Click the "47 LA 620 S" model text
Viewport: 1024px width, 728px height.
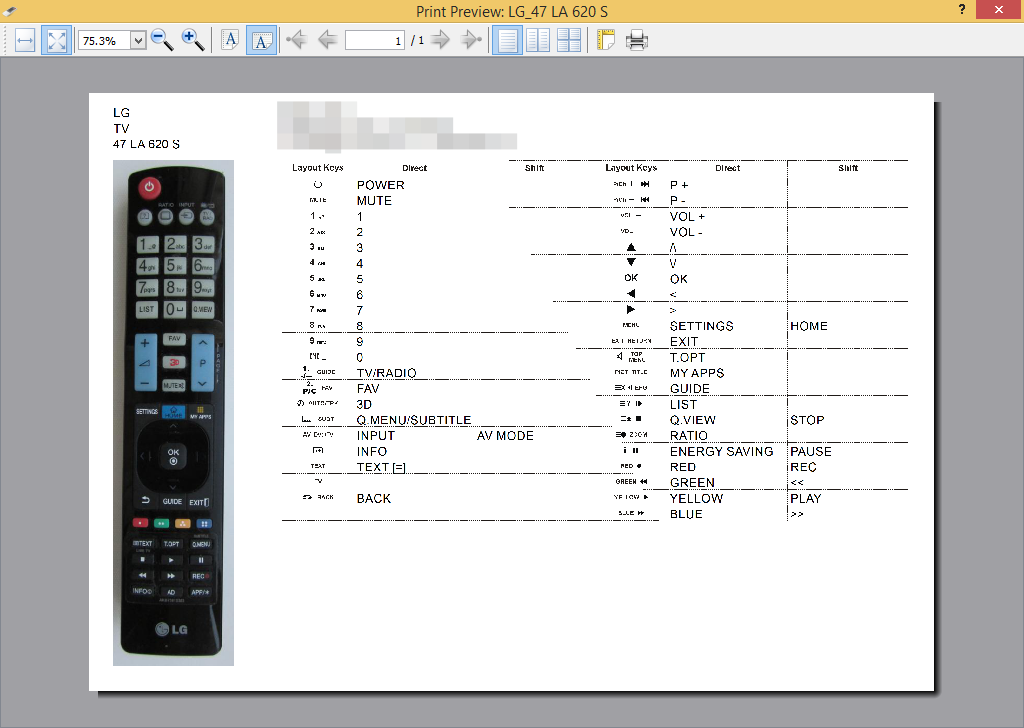pos(146,144)
